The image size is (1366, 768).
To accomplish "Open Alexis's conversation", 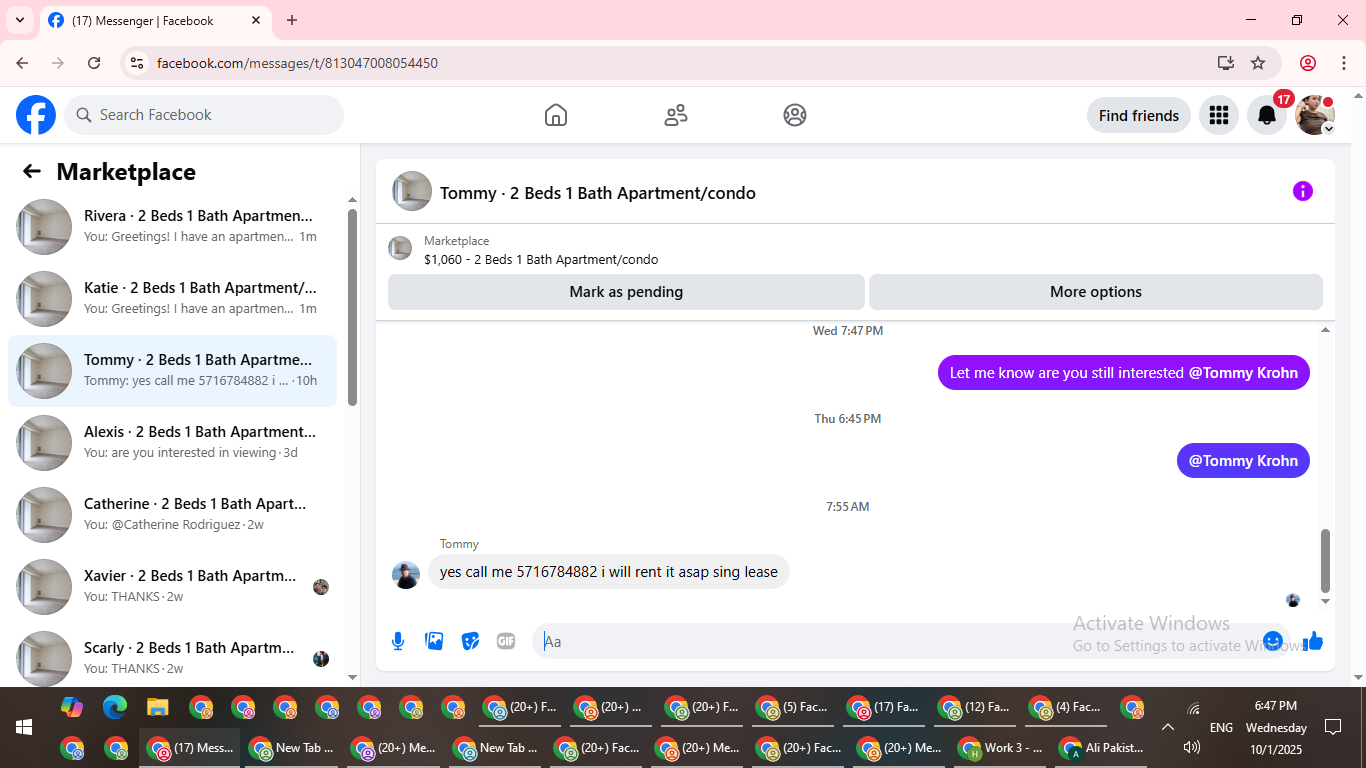I will [x=173, y=443].
